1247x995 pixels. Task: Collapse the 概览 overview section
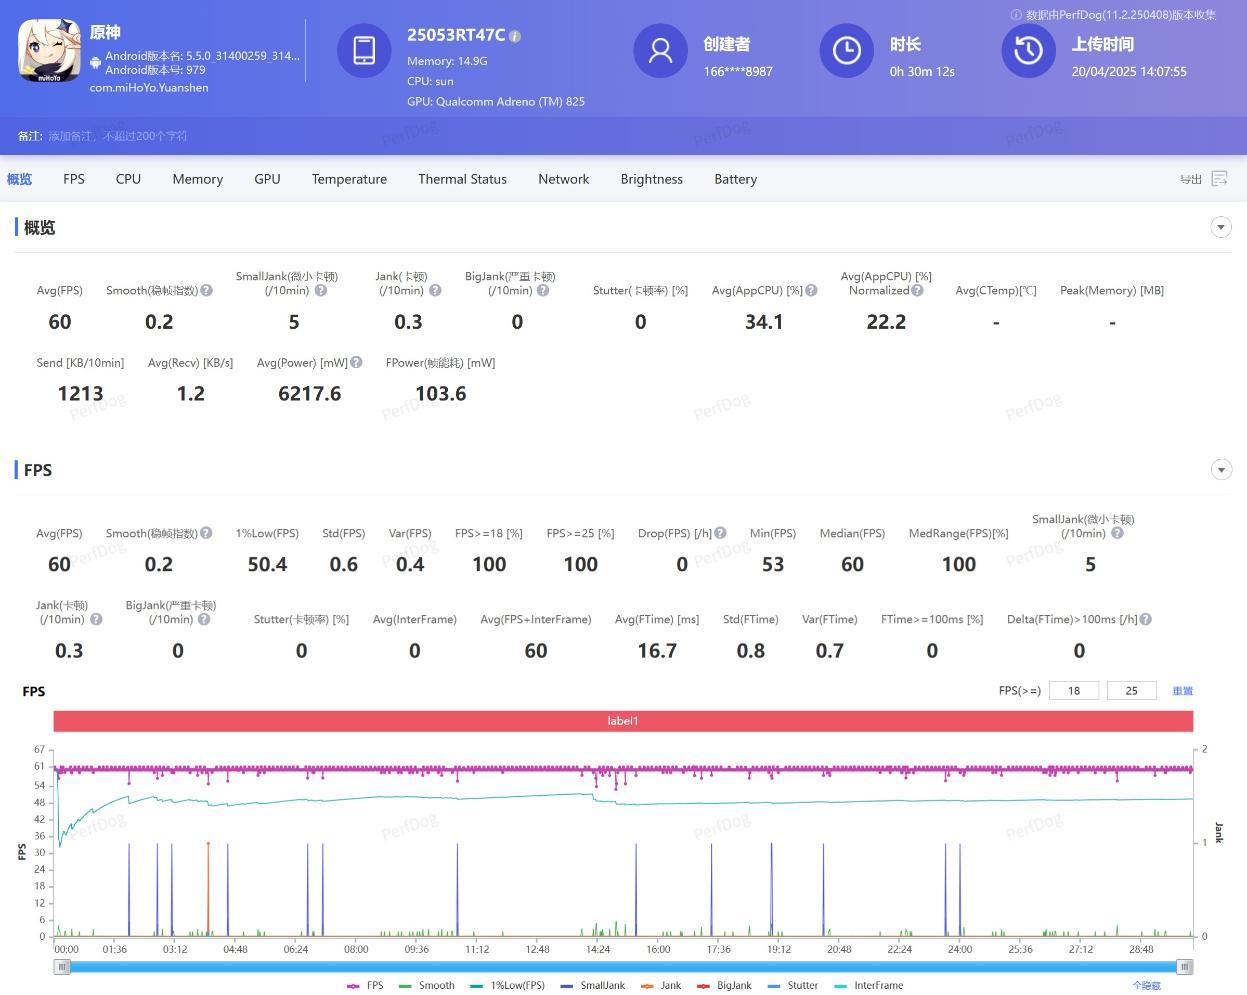click(1221, 227)
